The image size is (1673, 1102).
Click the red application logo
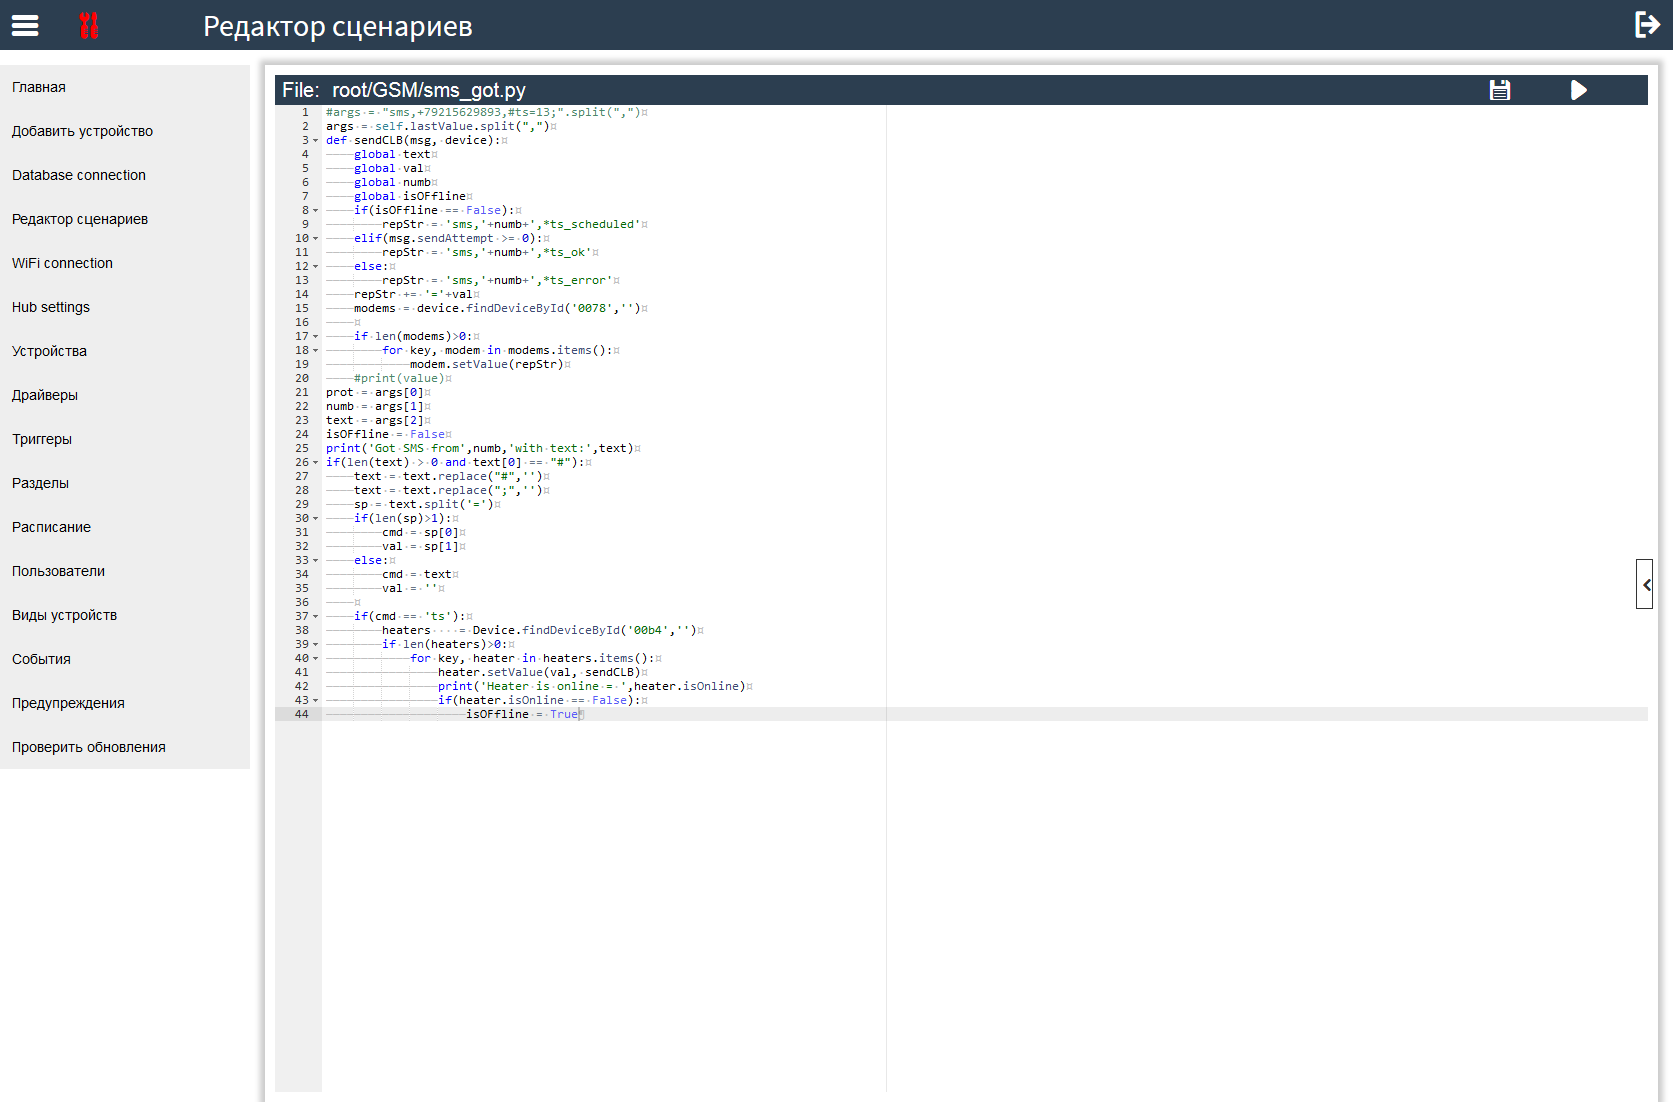(90, 26)
